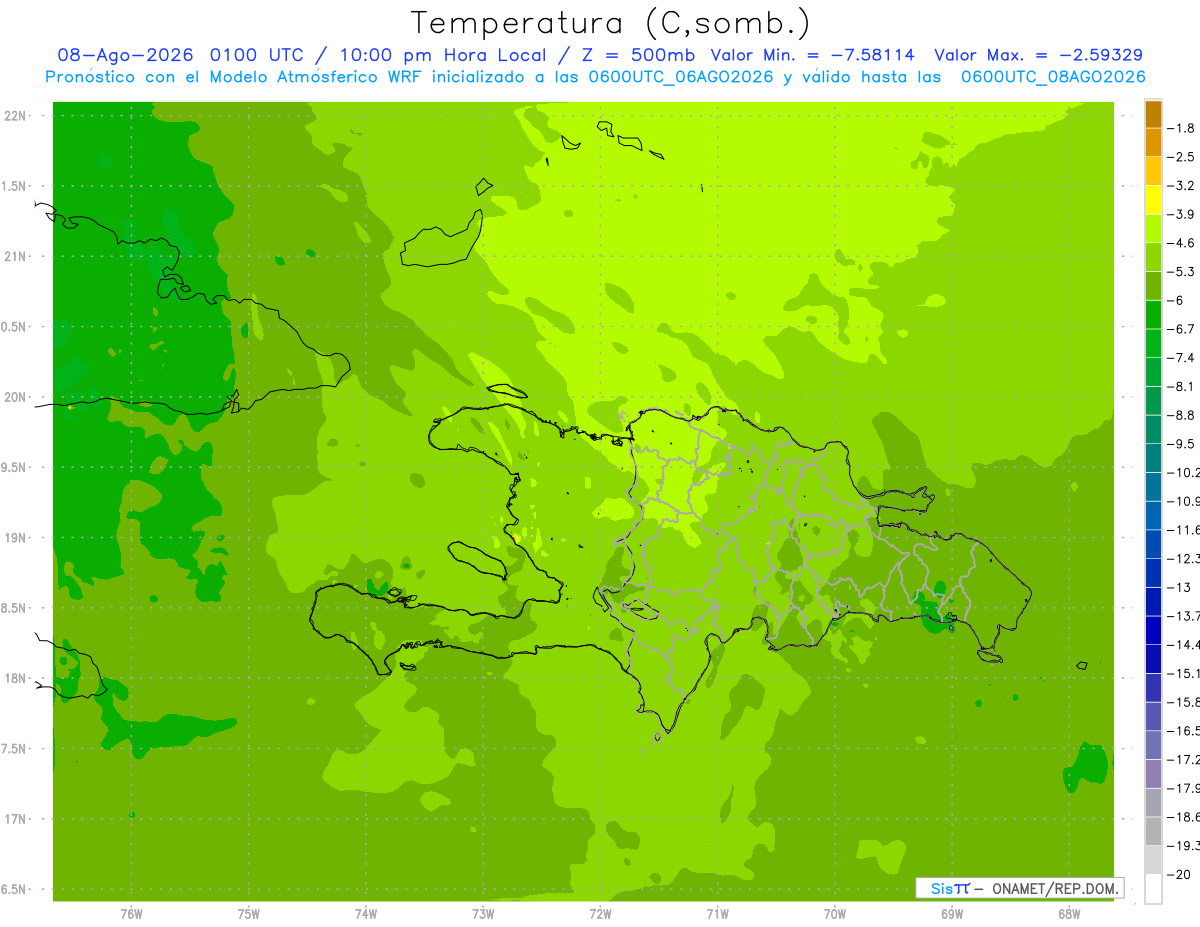Image resolution: width=1200 pixels, height=927 pixels.
Task: Click 'Valor Max. = -2.59329' value
Action: [x=1038, y=56]
